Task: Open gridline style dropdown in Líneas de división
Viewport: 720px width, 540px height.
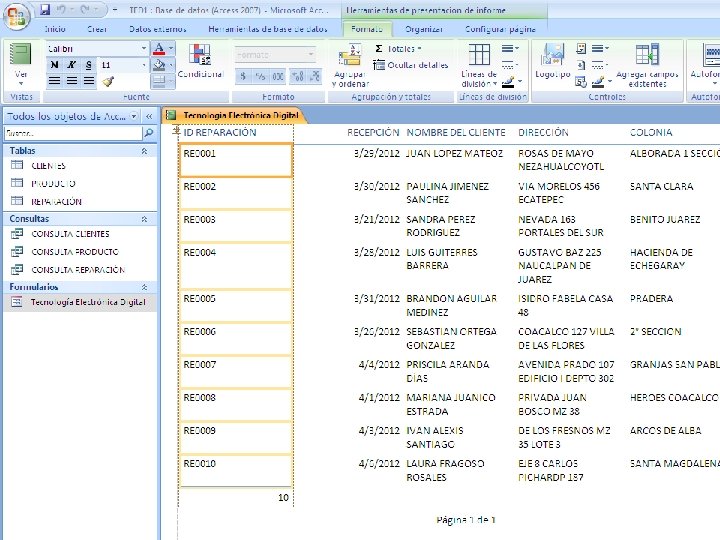Action: (x=510, y=65)
